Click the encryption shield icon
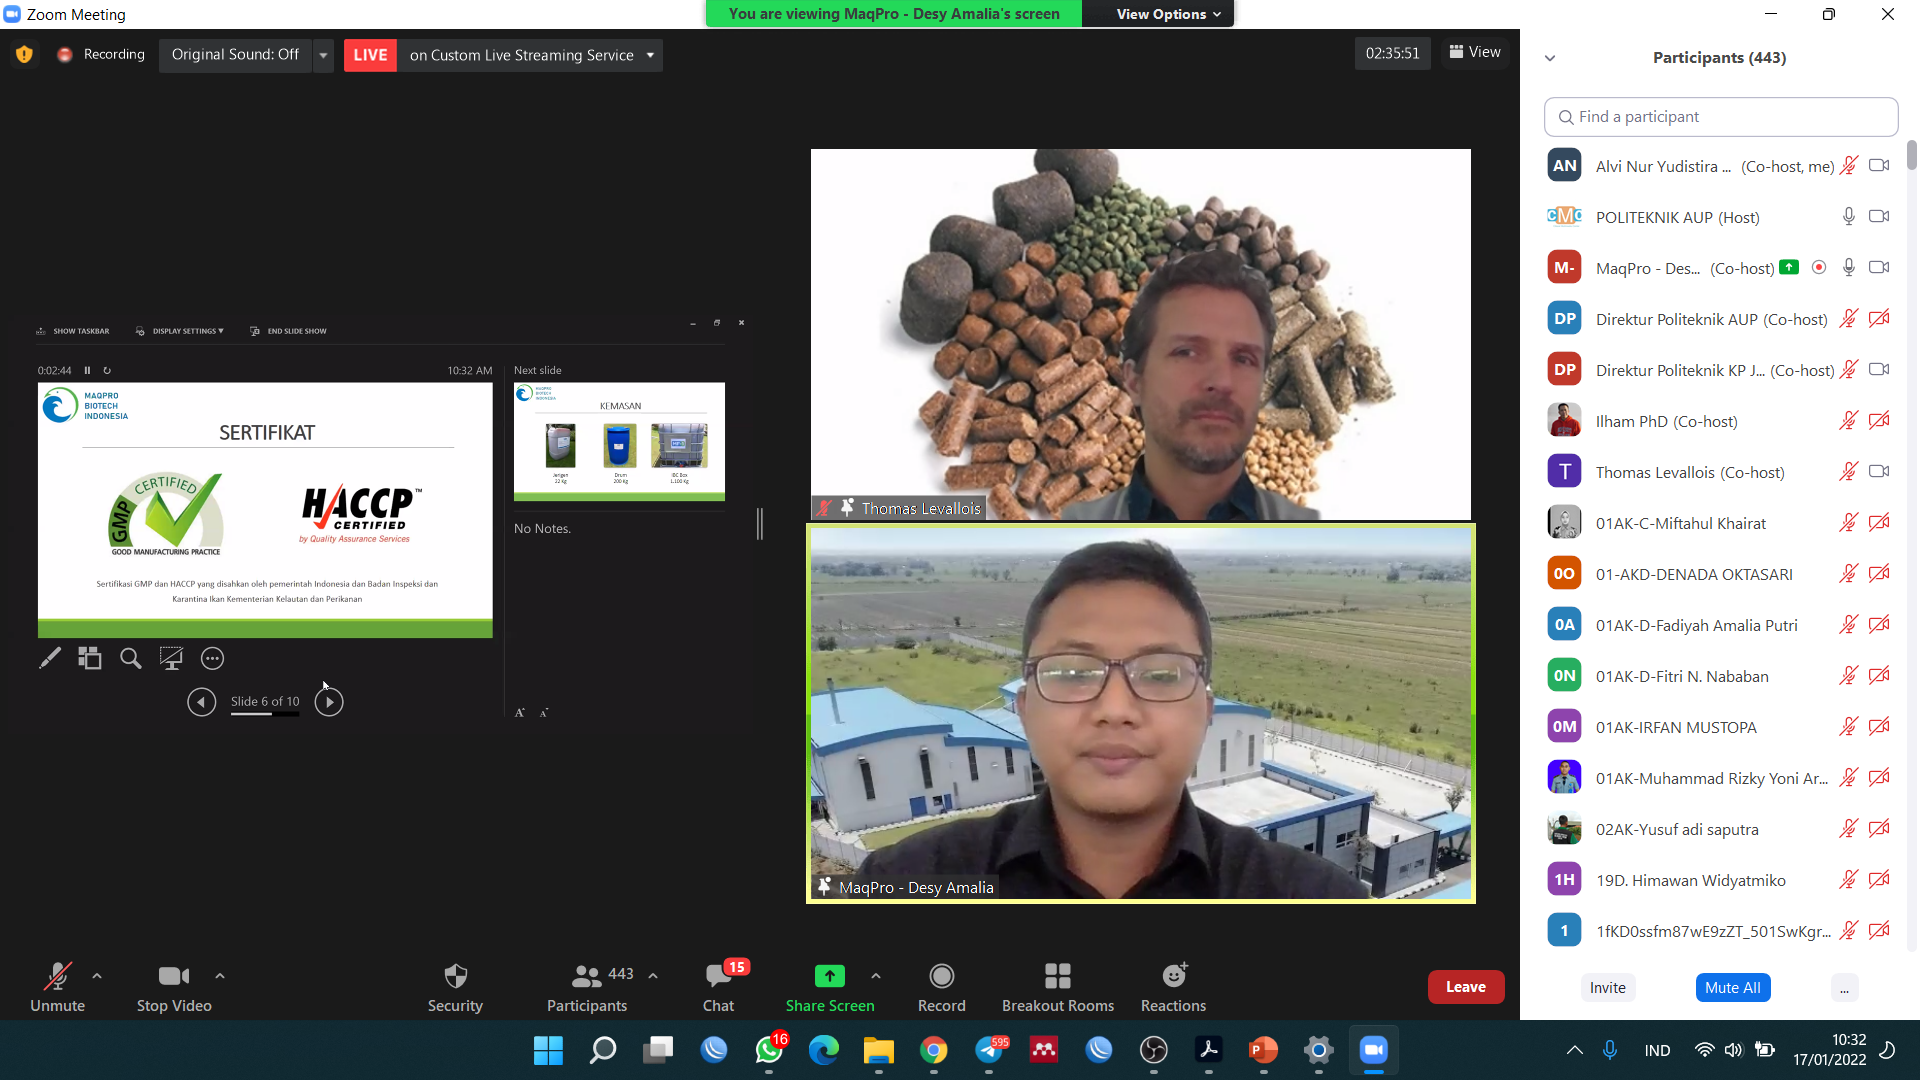Viewport: 1920px width, 1080px height. pos(24,54)
